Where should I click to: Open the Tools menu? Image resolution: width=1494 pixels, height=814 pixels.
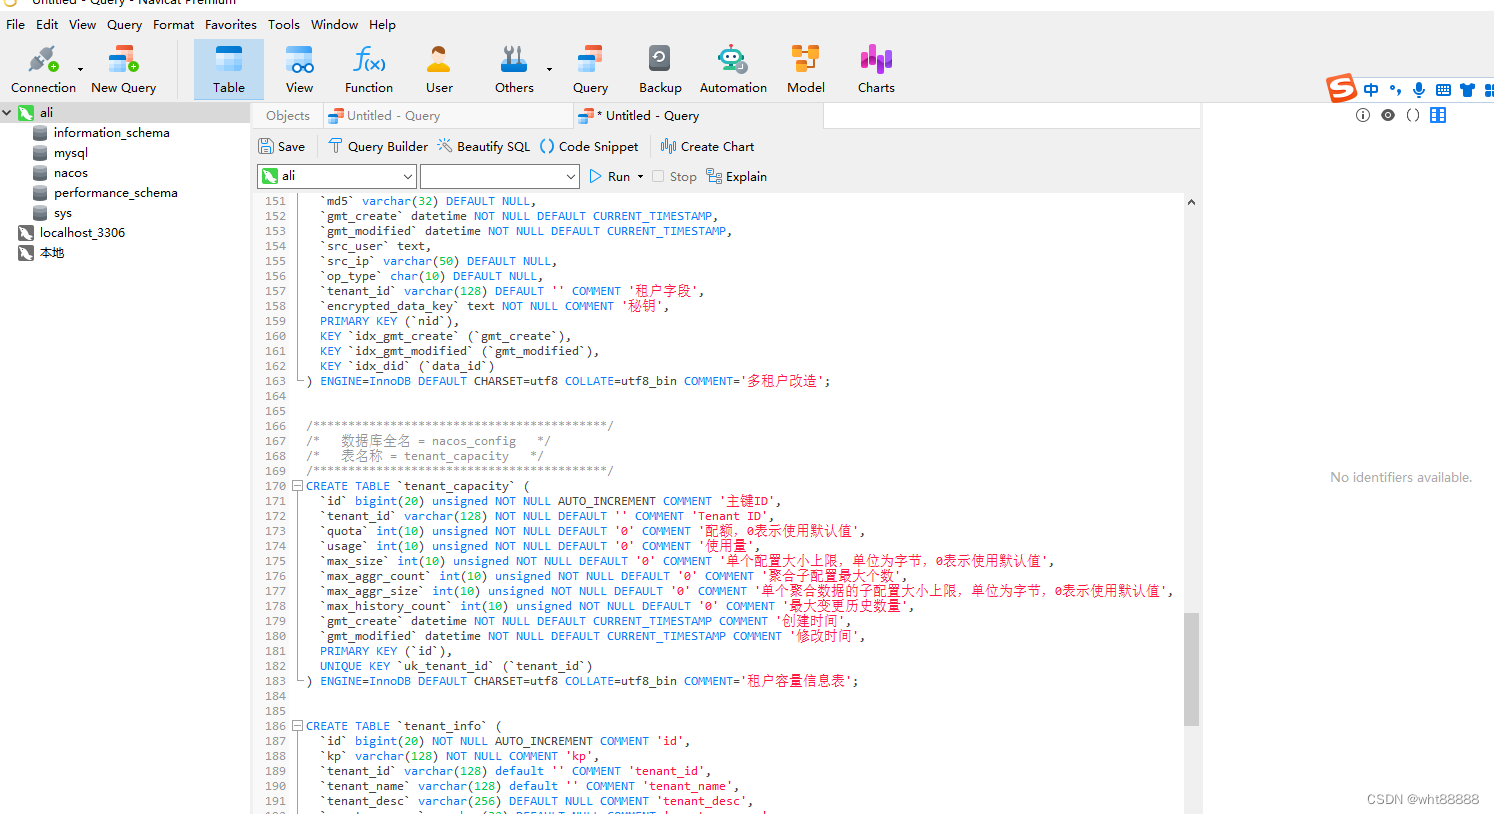coord(284,24)
